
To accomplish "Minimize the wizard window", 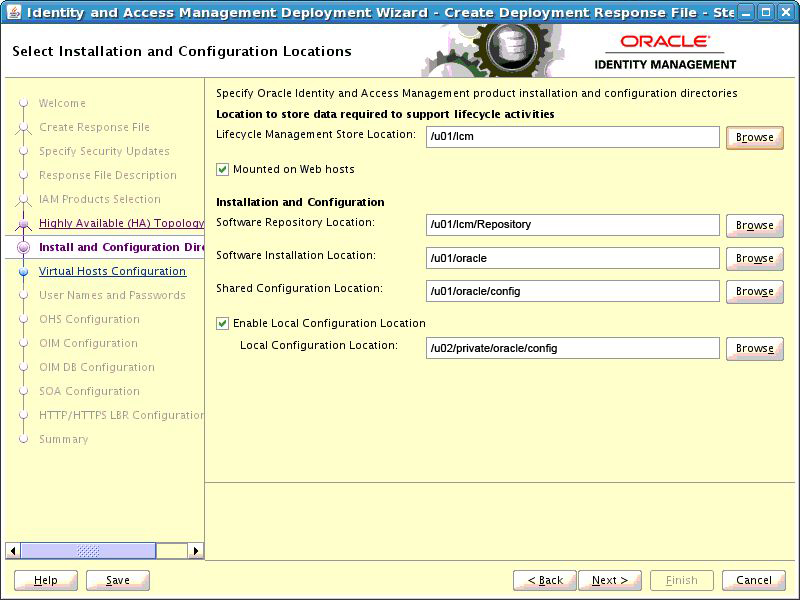I will pyautogui.click(x=746, y=12).
